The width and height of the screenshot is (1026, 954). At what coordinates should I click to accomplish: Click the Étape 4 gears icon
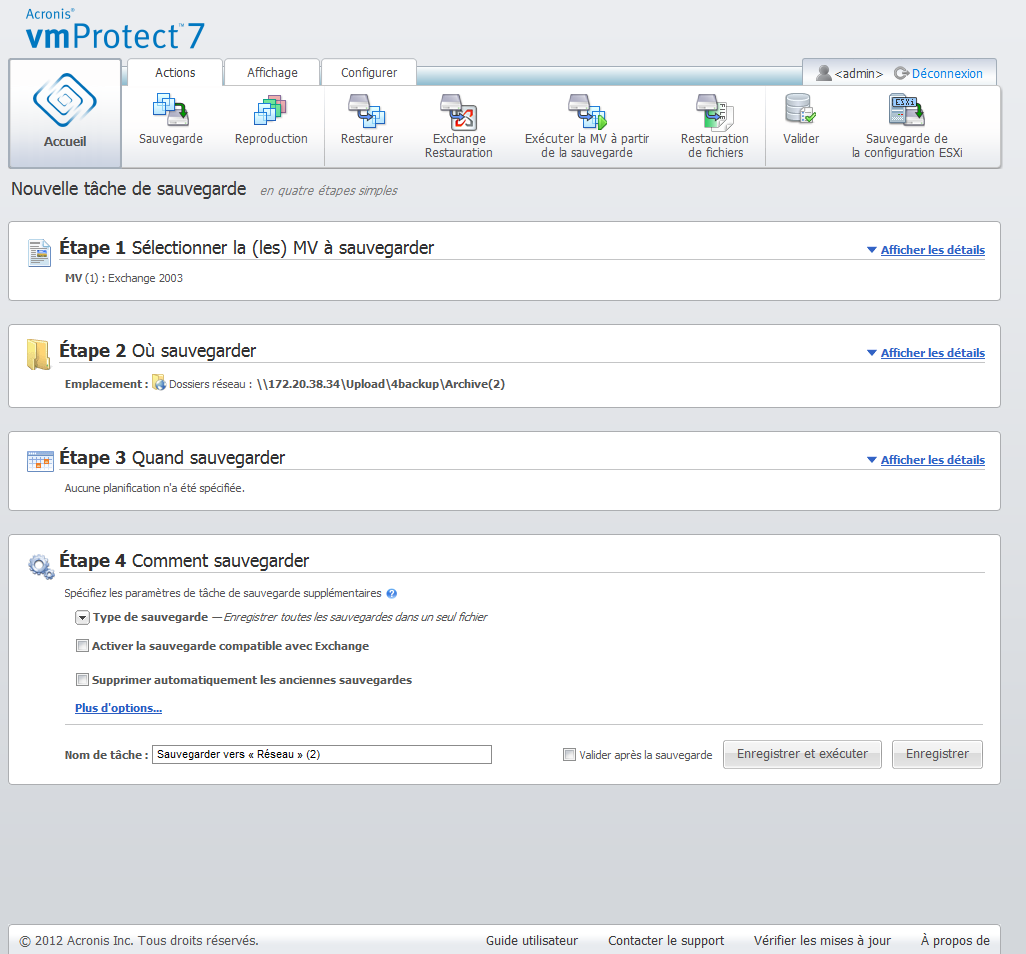pyautogui.click(x=41, y=566)
